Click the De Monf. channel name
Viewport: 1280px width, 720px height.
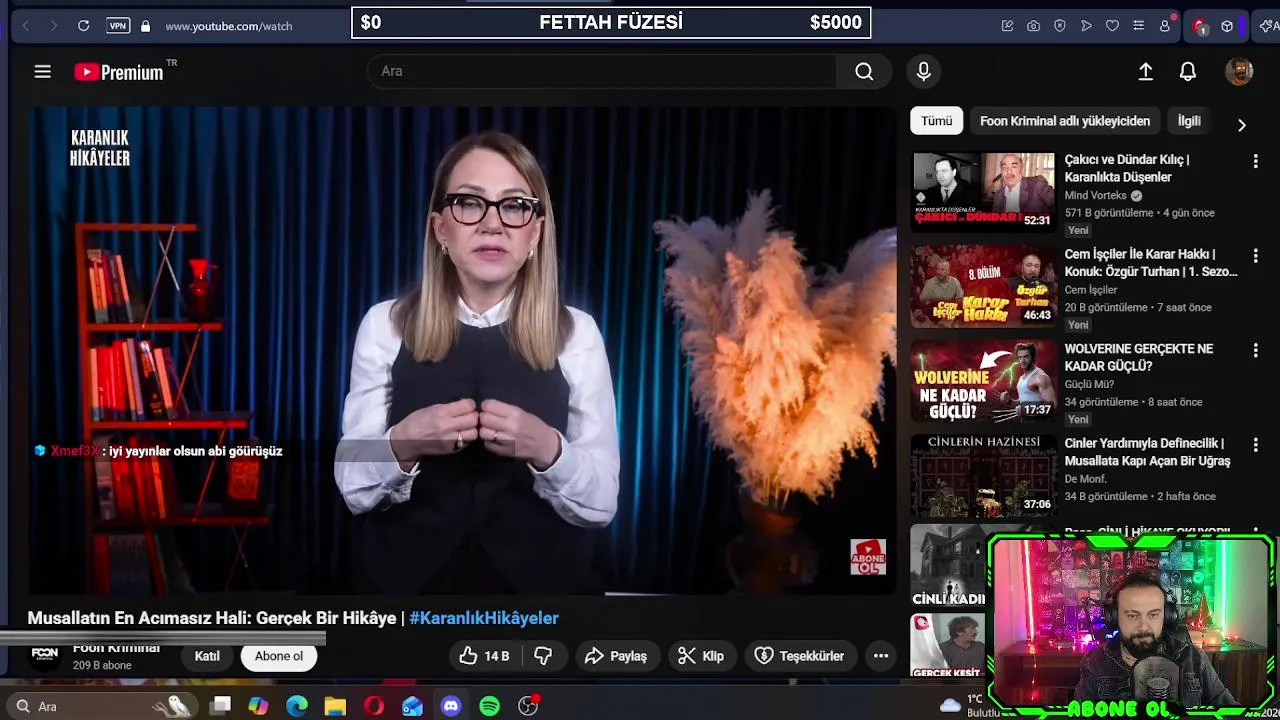click(1085, 479)
